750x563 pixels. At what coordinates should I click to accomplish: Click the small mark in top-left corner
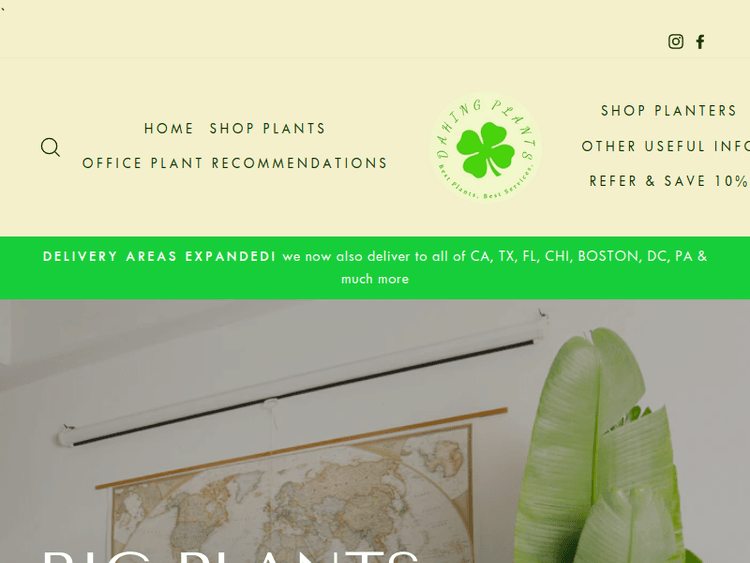coord(2,9)
